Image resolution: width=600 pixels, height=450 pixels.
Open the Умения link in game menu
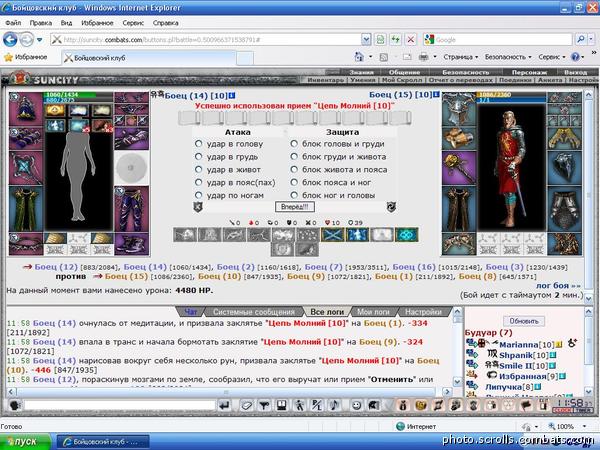362,80
